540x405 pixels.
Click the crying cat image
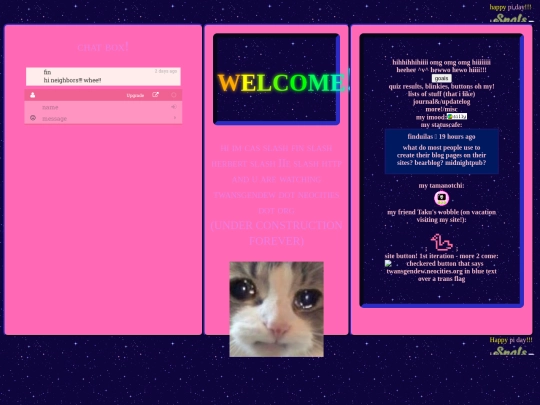pyautogui.click(x=277, y=309)
